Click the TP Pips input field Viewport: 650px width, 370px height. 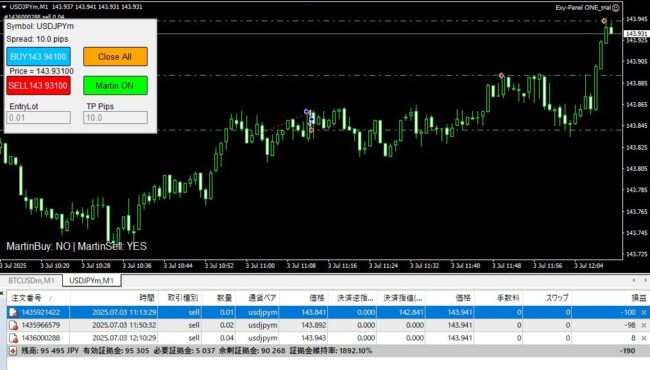click(x=115, y=118)
